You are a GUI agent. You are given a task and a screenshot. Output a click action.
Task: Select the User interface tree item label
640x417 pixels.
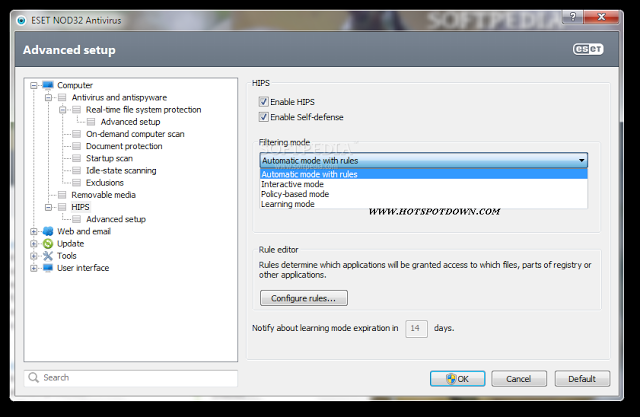83,268
